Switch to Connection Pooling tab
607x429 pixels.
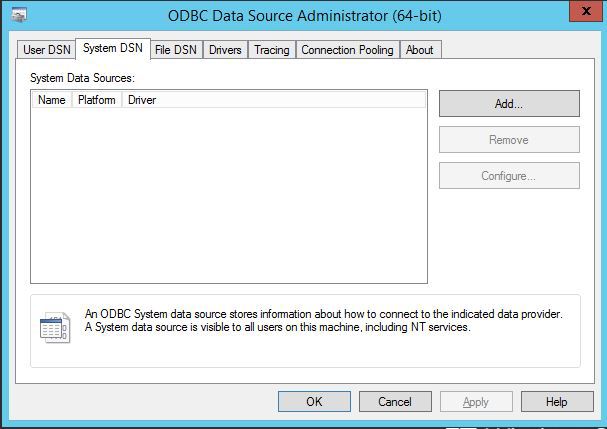[347, 50]
